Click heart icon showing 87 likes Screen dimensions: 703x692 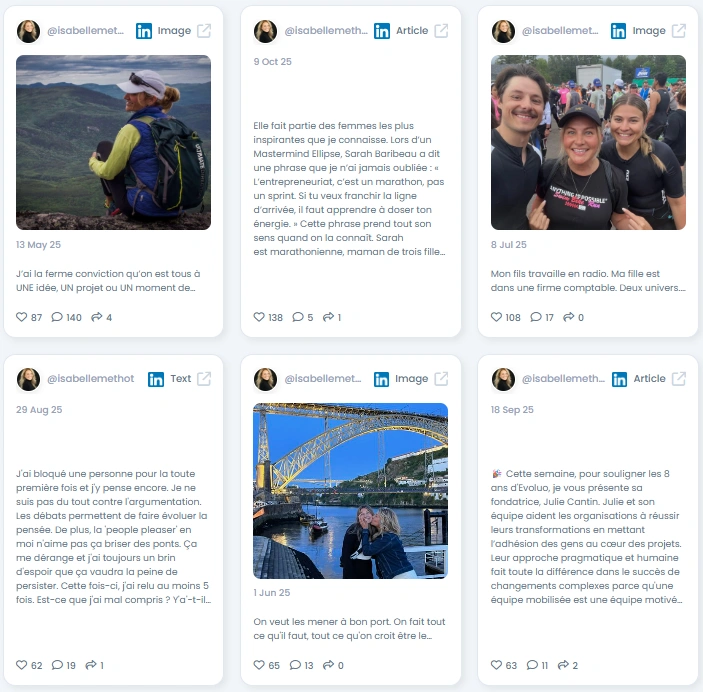click(22, 317)
